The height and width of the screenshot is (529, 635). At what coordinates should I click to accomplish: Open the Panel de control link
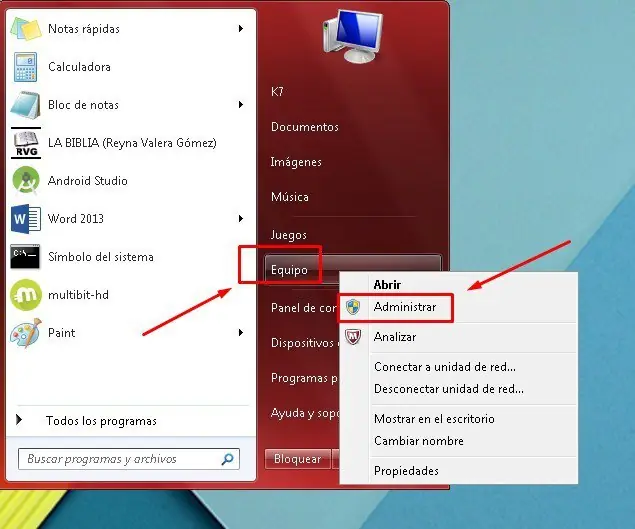pyautogui.click(x=304, y=308)
